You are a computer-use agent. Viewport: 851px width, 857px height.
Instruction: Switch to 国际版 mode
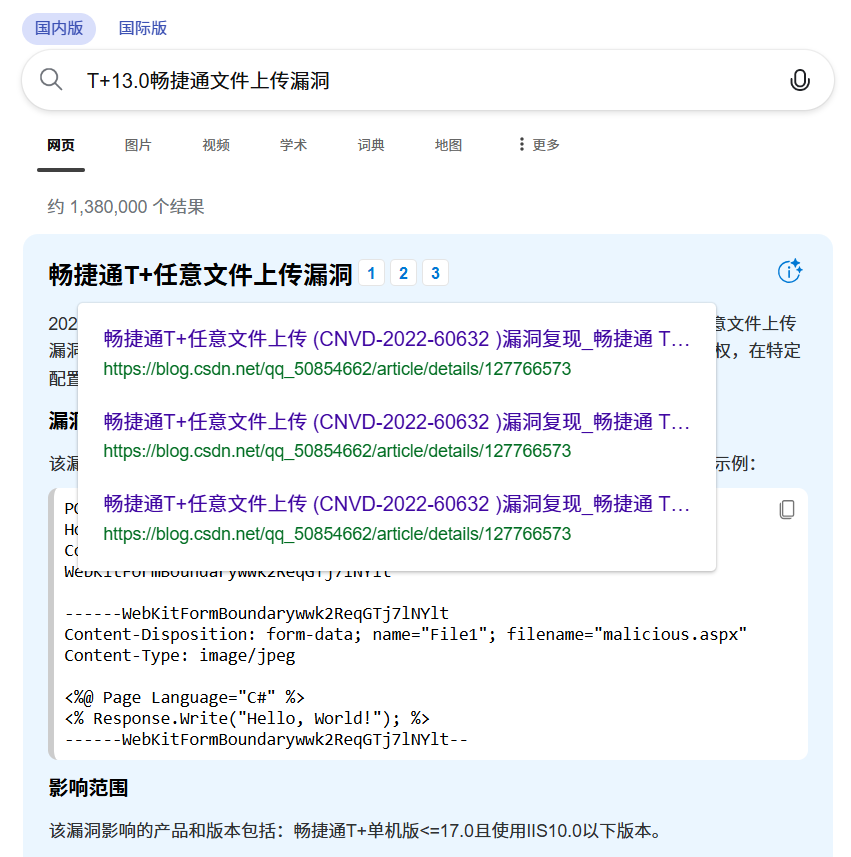[x=143, y=28]
